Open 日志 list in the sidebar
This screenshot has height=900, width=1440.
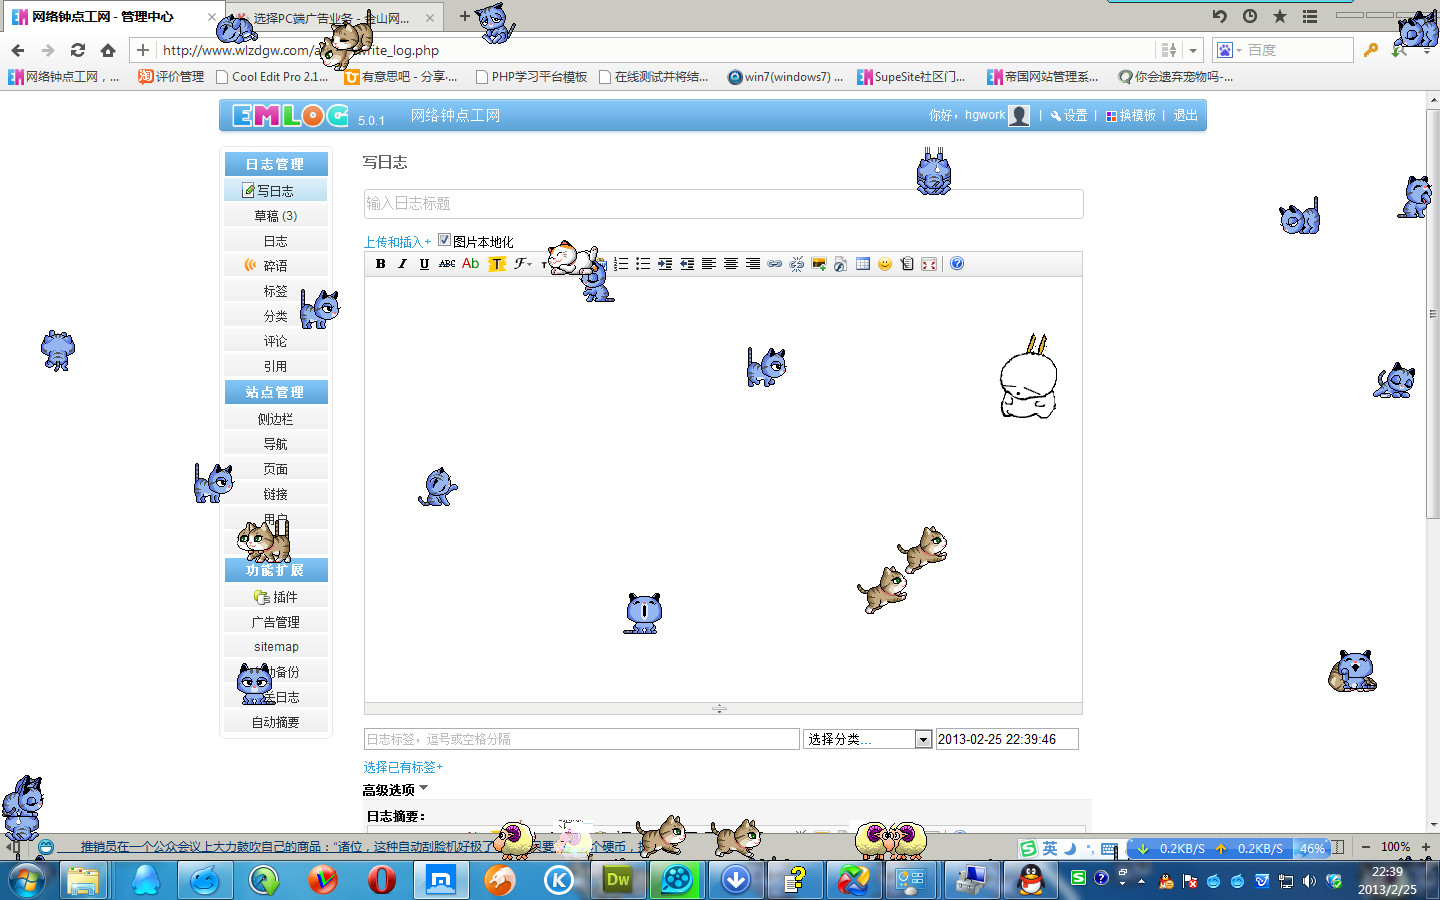276,241
